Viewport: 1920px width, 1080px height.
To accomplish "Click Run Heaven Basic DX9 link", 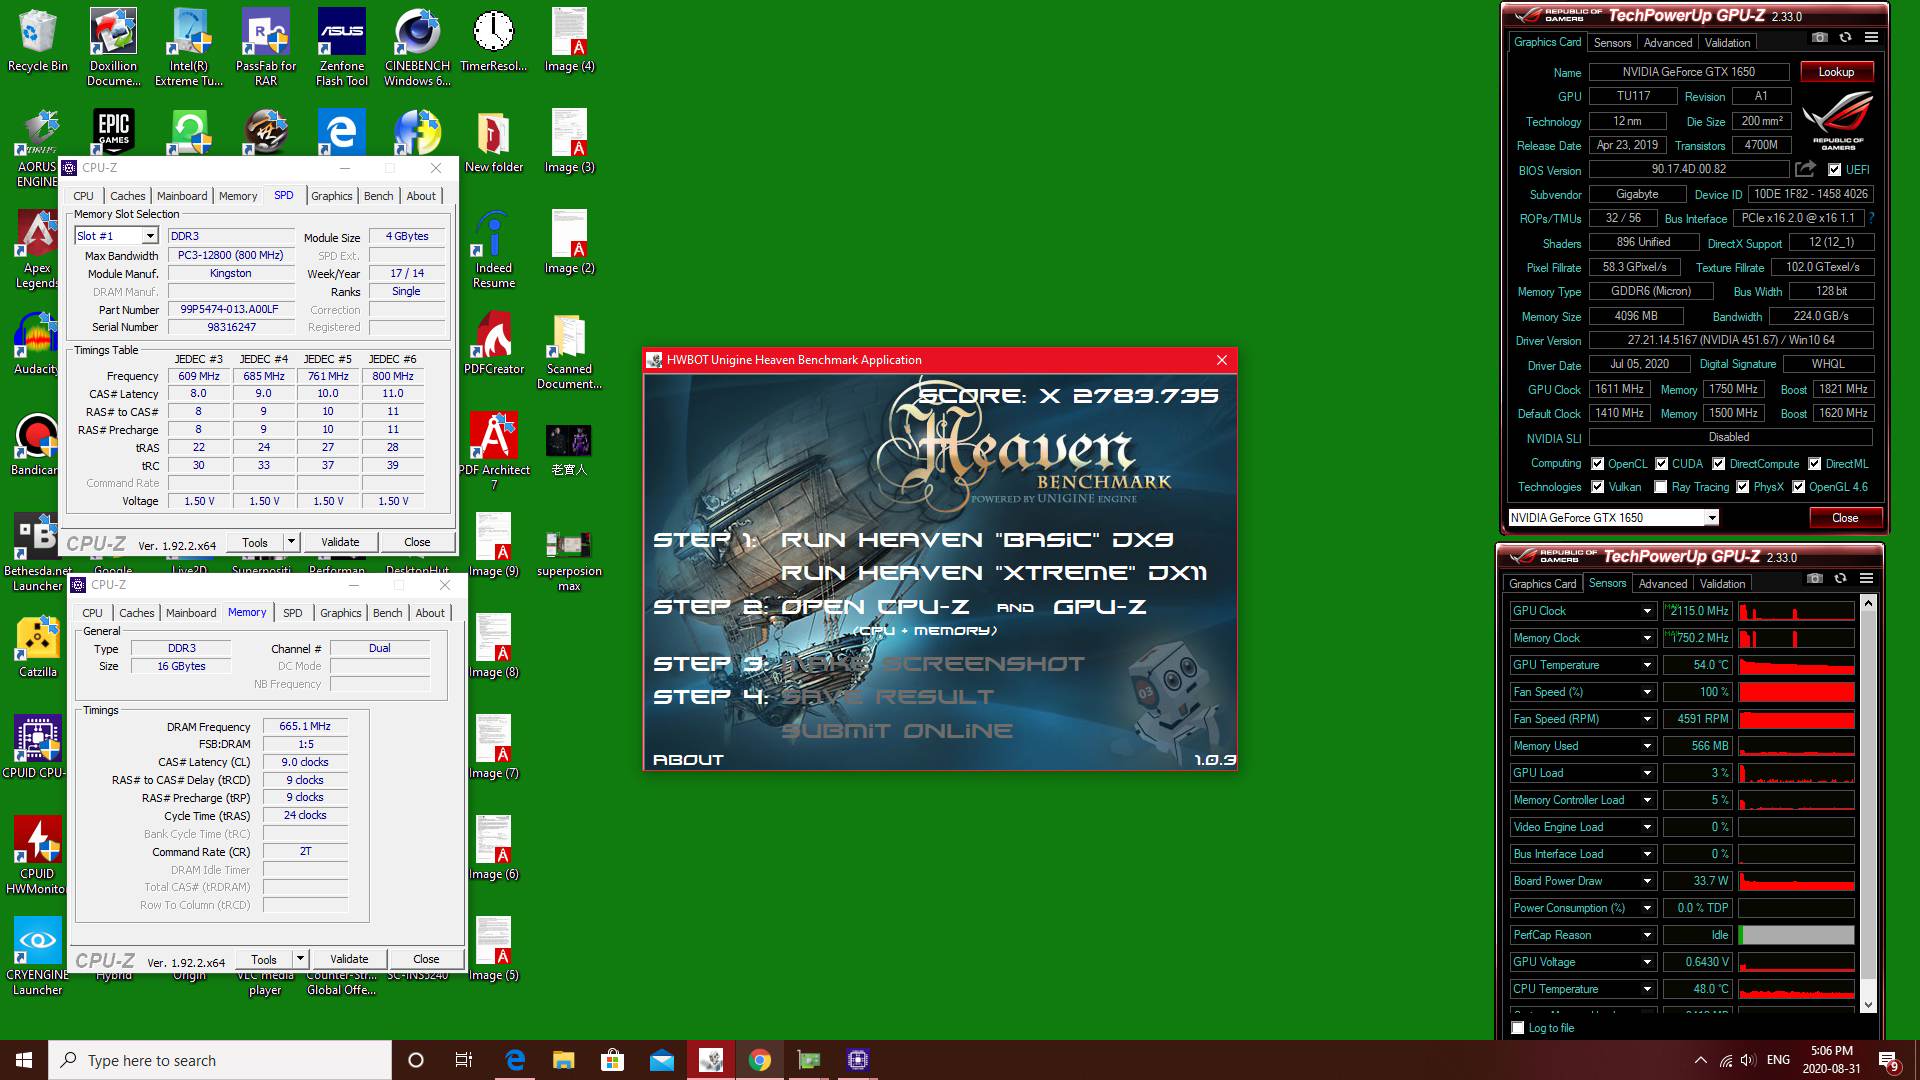I will click(977, 540).
